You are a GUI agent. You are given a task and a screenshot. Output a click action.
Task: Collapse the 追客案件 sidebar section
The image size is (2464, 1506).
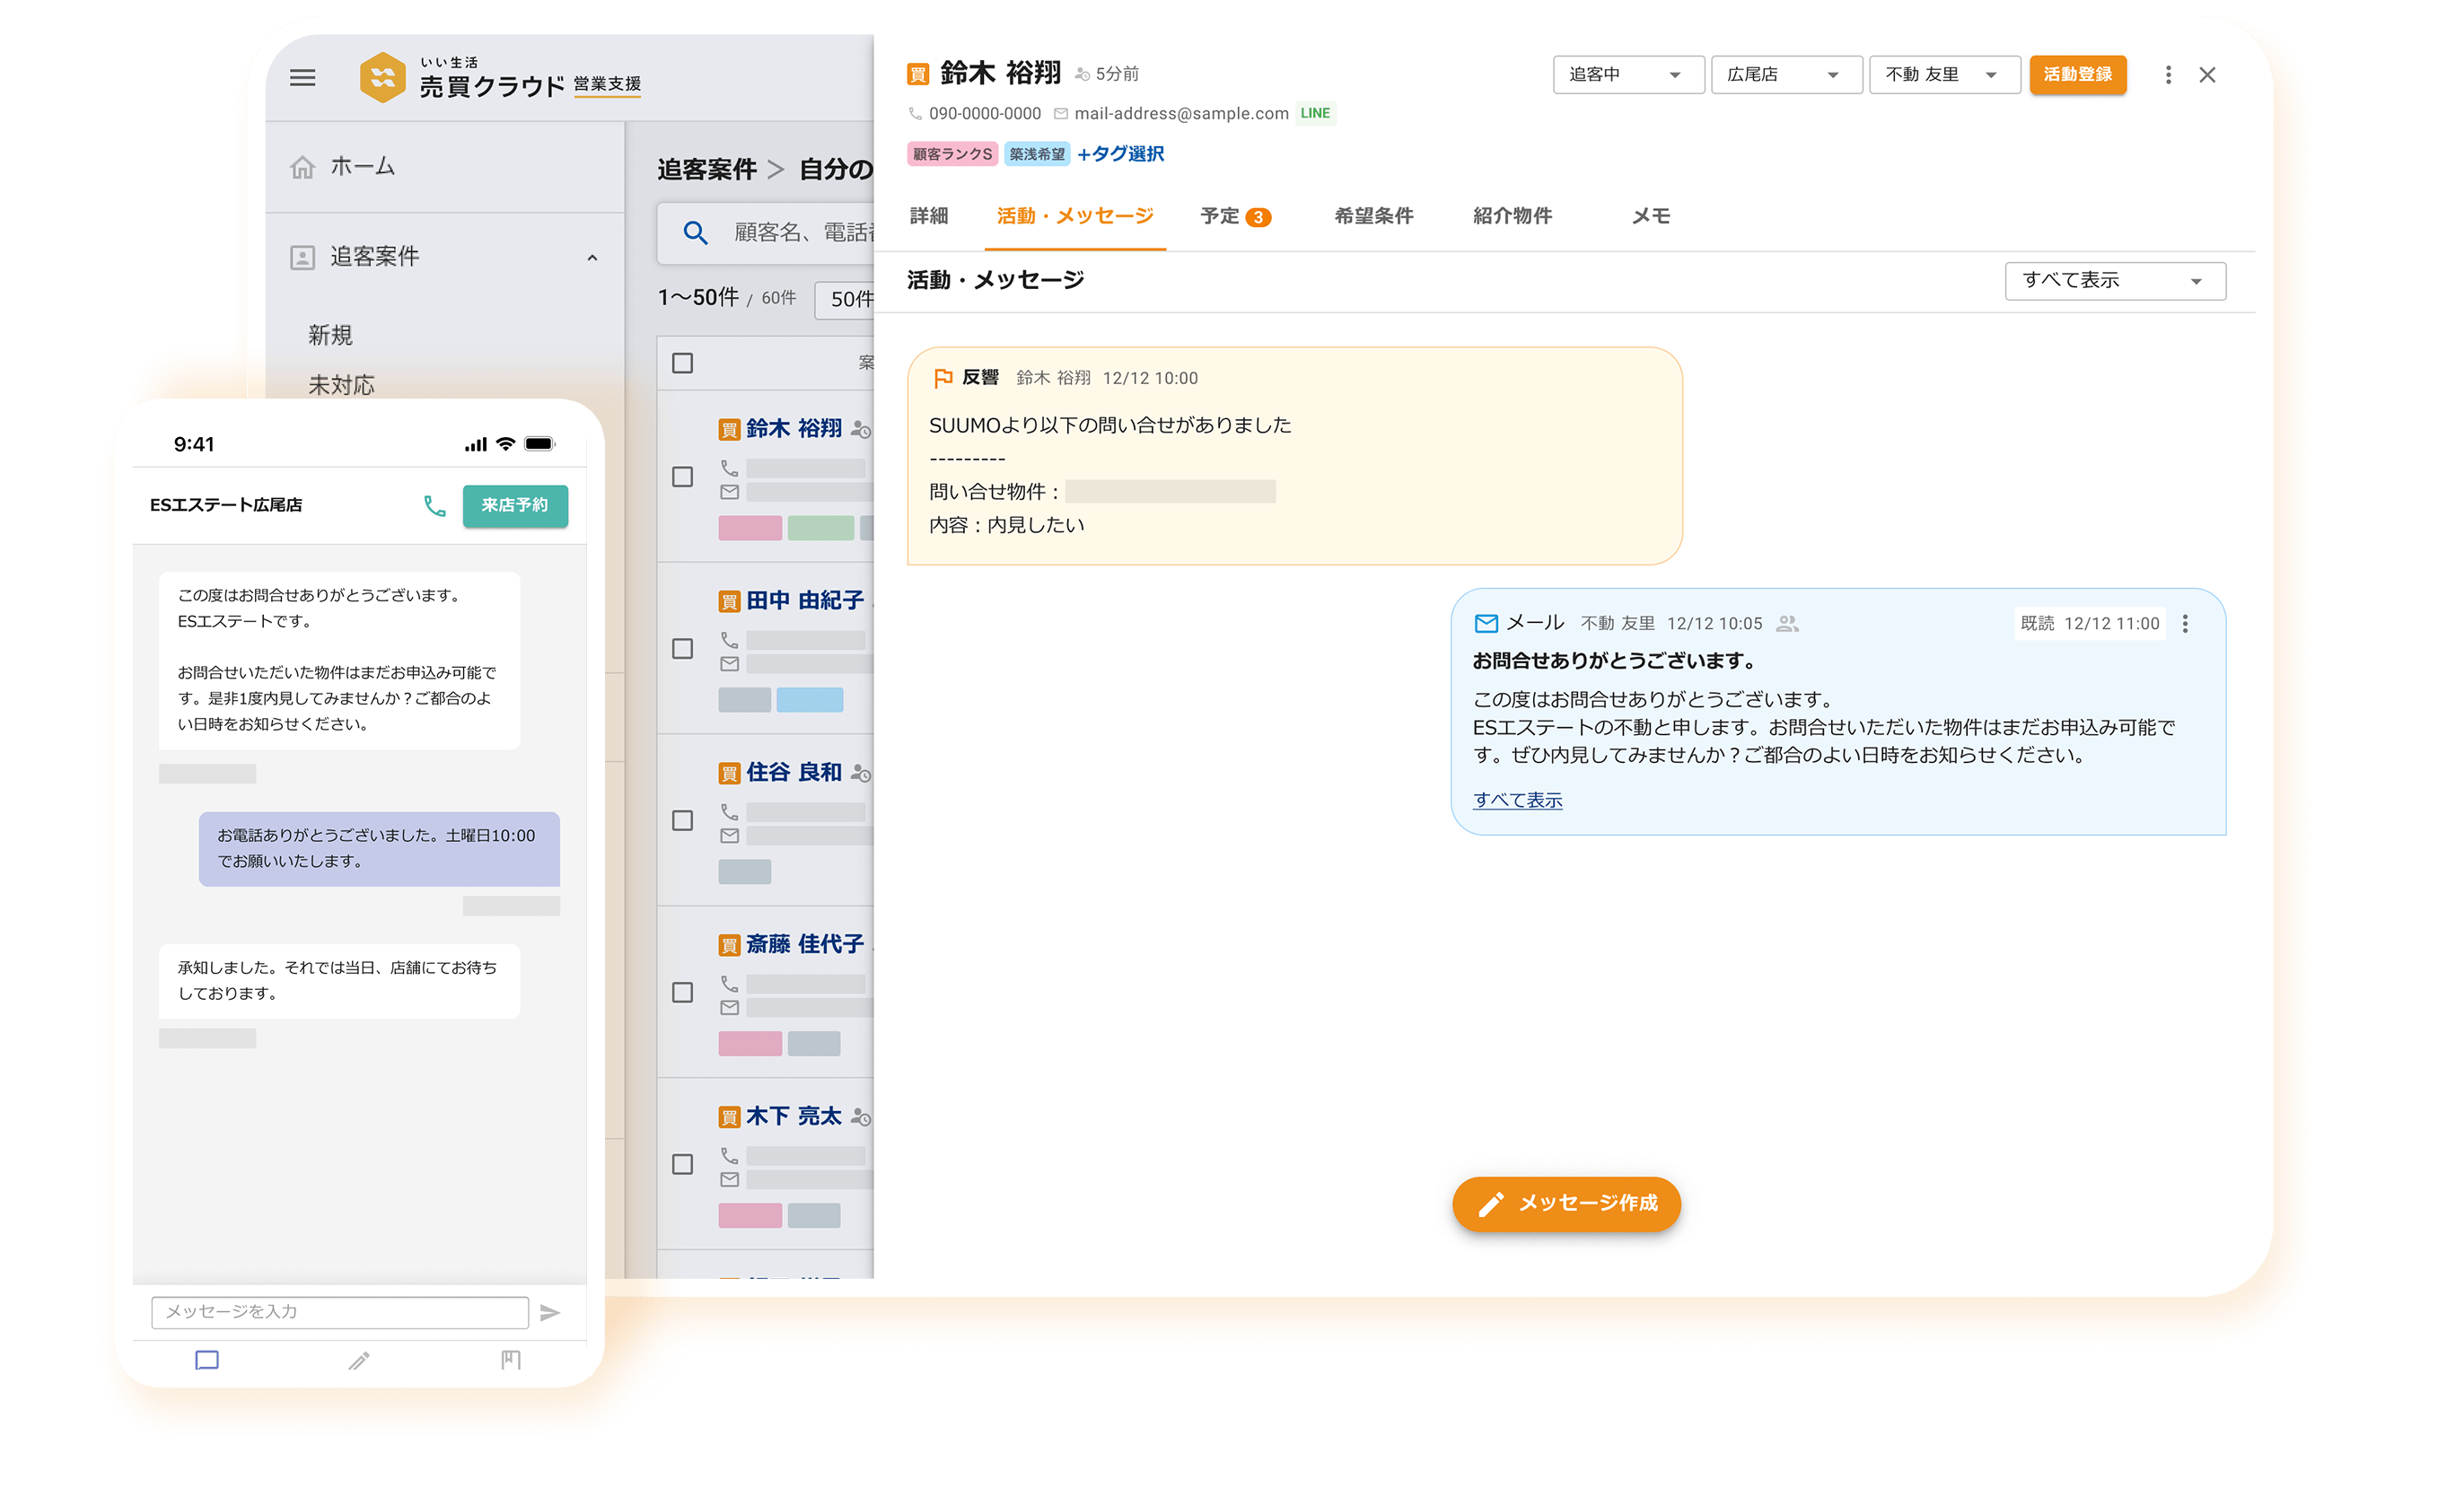(x=592, y=258)
